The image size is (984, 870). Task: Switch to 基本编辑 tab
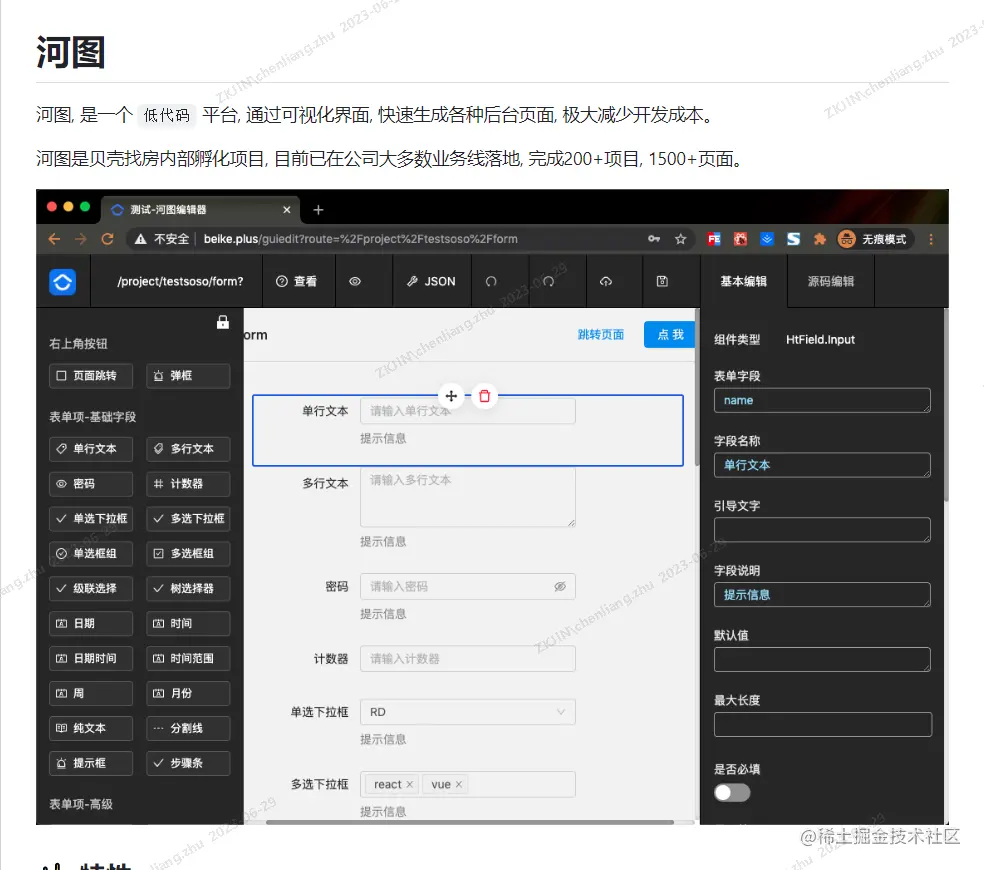click(x=744, y=281)
